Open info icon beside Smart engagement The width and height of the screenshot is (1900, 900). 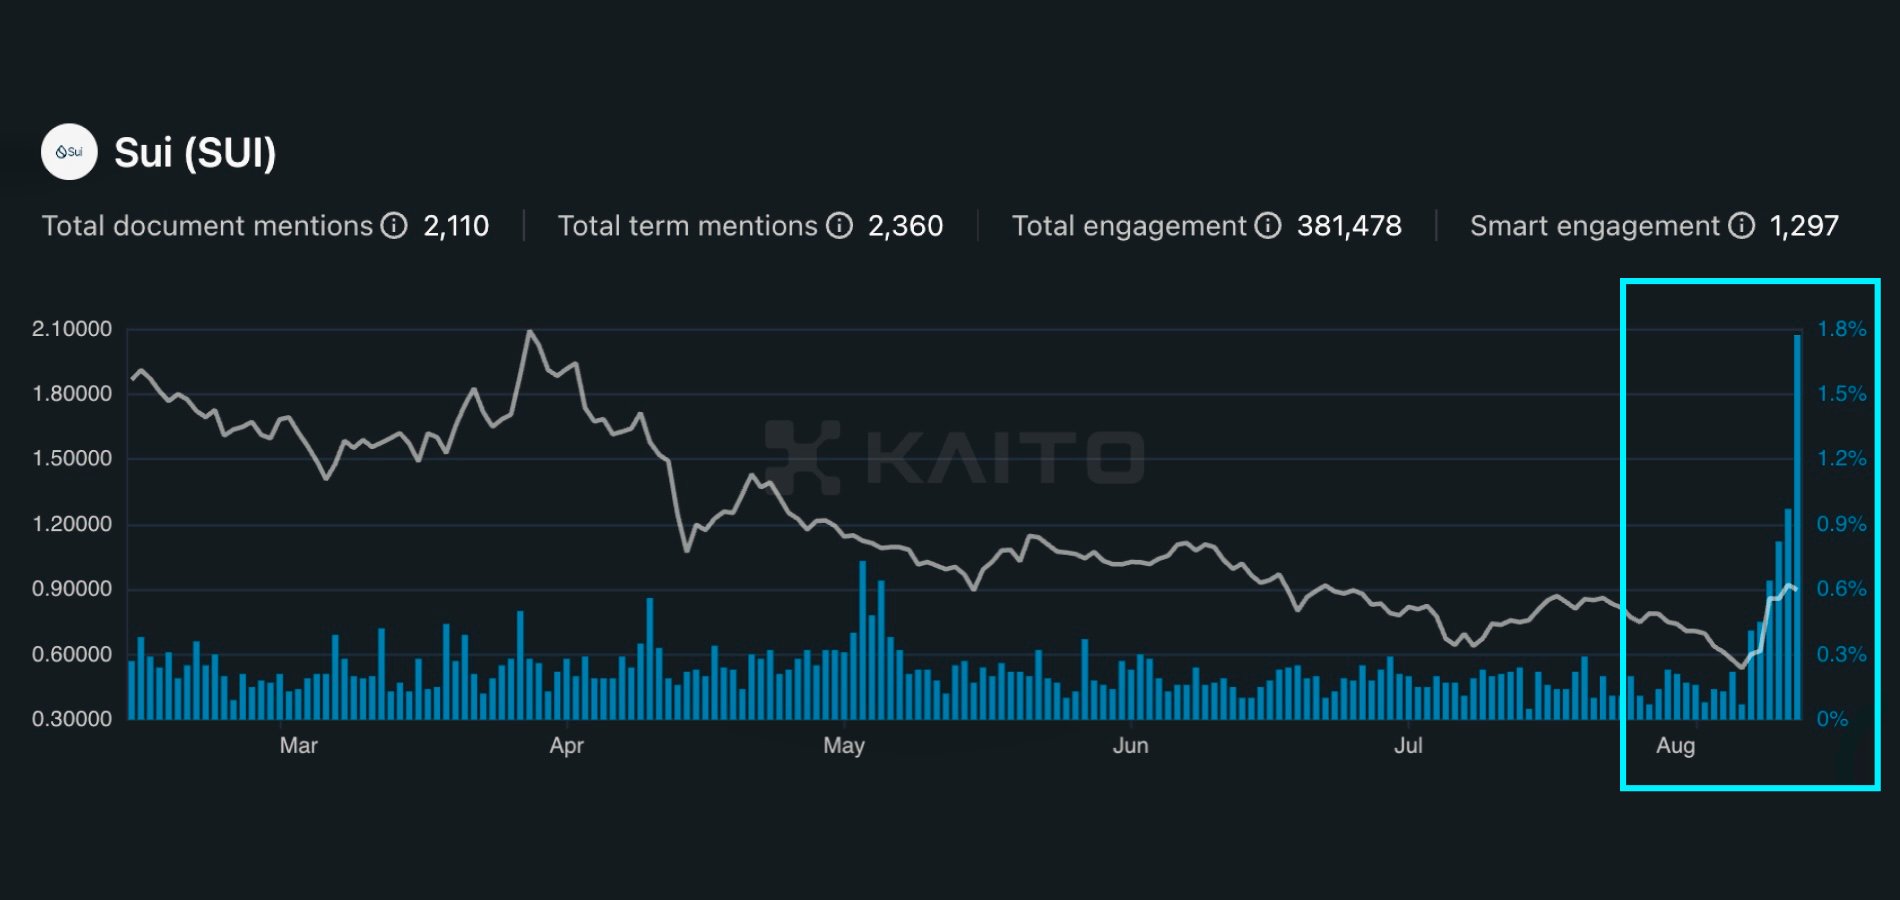[1742, 226]
